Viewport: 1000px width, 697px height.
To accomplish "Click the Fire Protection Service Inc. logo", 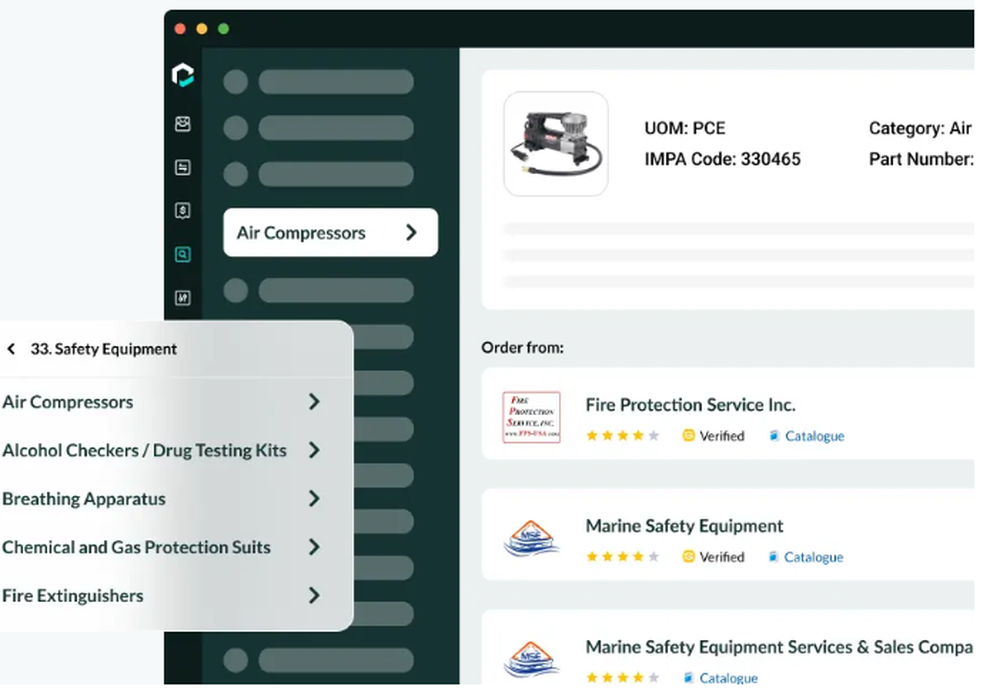I will point(531,417).
